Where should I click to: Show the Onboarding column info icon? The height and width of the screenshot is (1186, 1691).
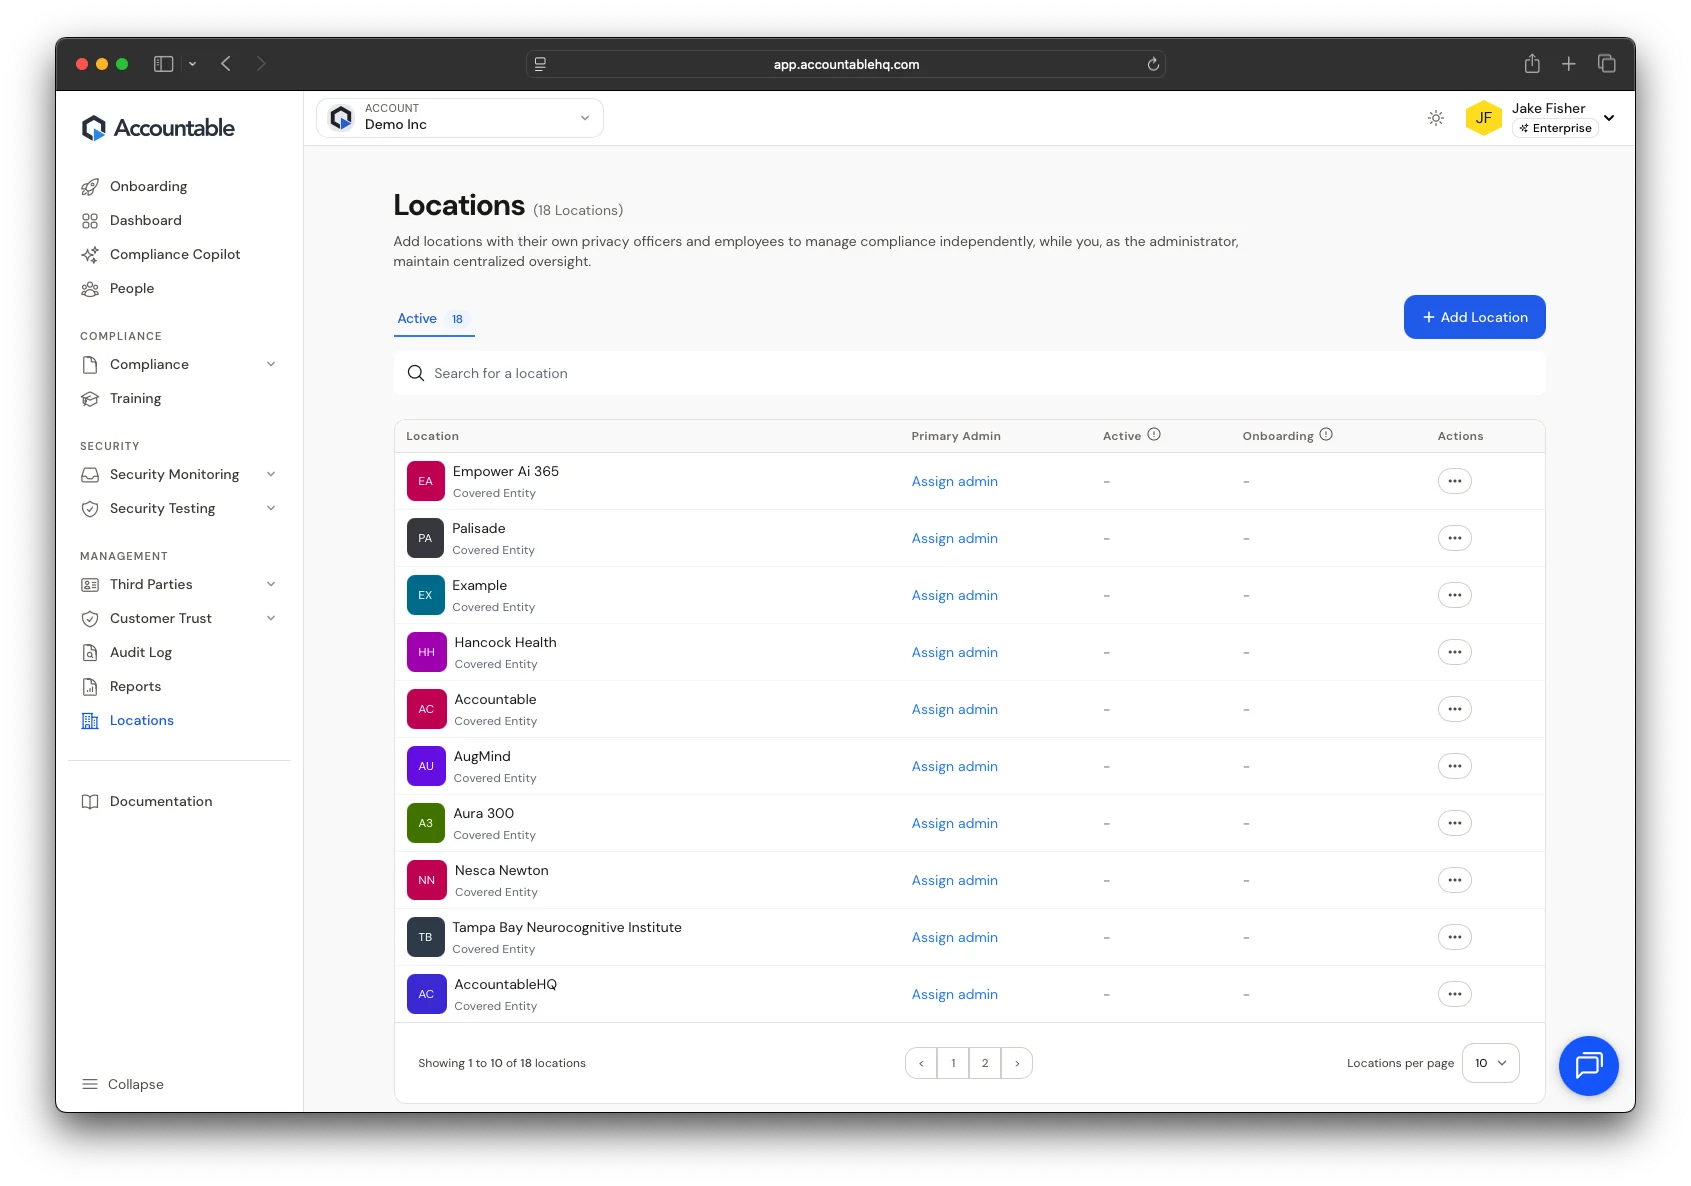click(x=1326, y=435)
